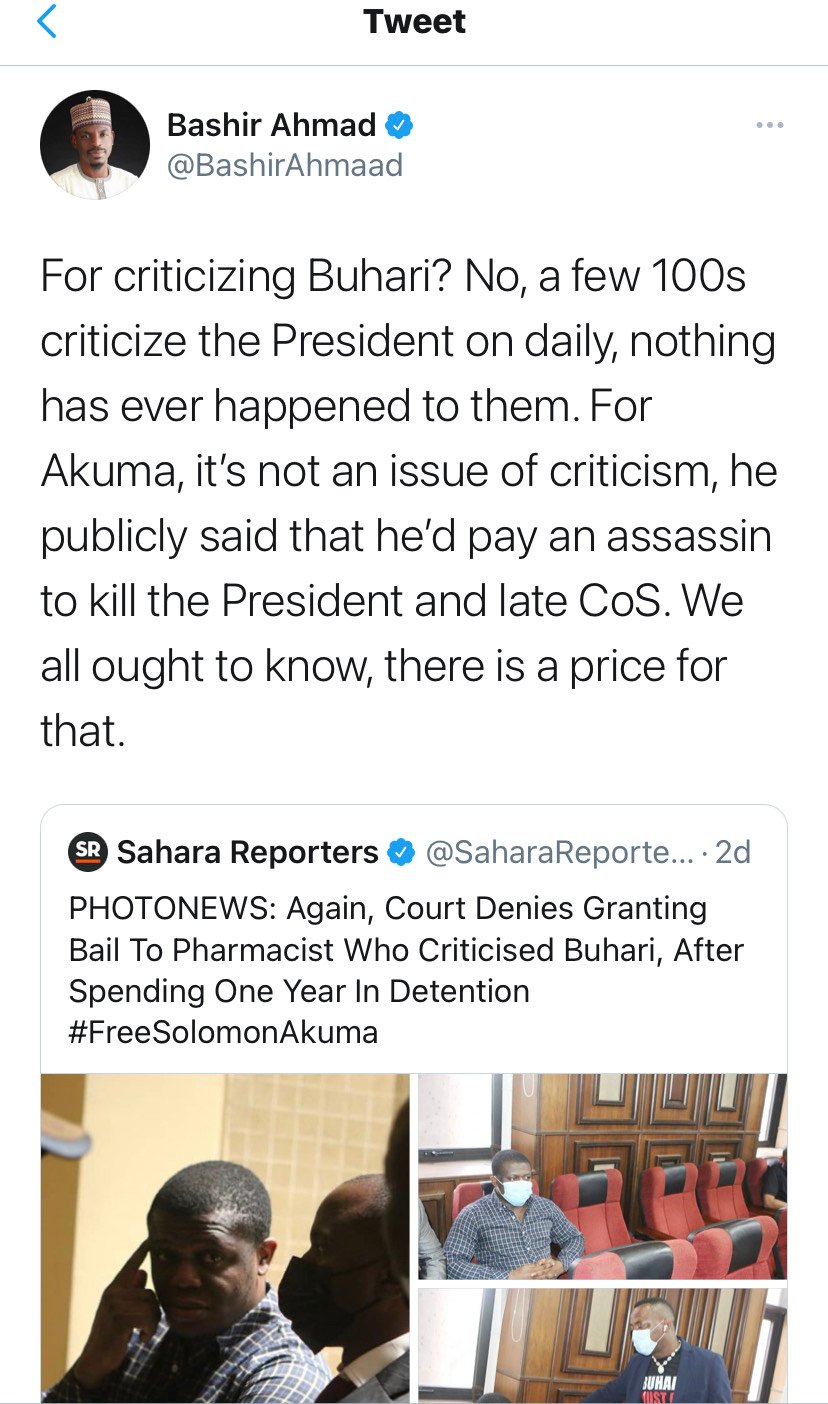Open the Sahara Reporters account name
The width and height of the screenshot is (828, 1404).
(x=247, y=852)
